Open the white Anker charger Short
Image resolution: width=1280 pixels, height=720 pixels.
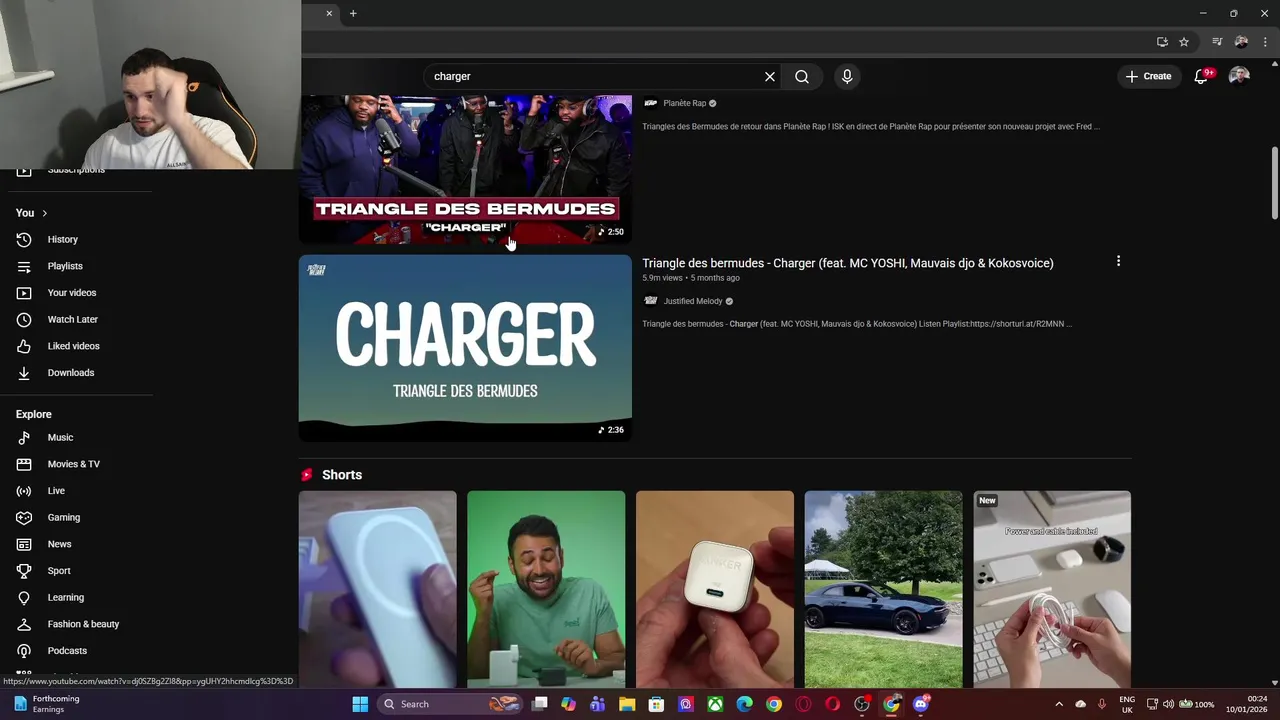715,589
